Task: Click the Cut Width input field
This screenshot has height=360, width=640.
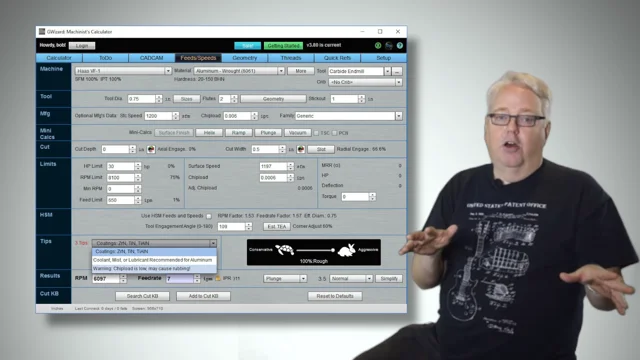Action: [x=265, y=149]
